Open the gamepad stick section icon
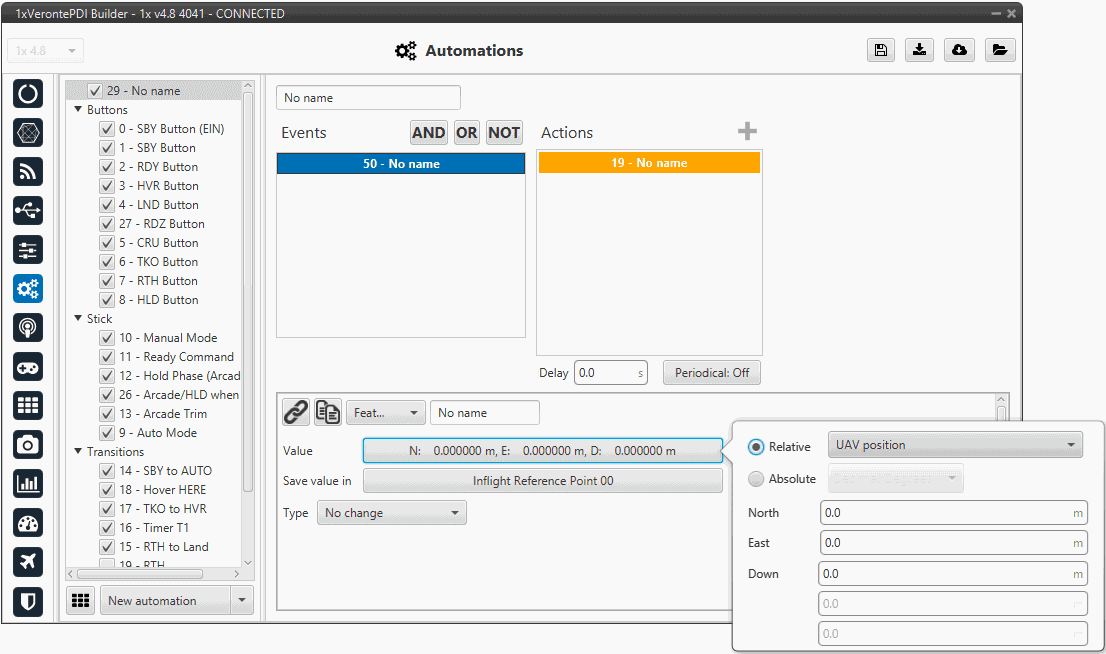1106x654 pixels. click(x=28, y=367)
